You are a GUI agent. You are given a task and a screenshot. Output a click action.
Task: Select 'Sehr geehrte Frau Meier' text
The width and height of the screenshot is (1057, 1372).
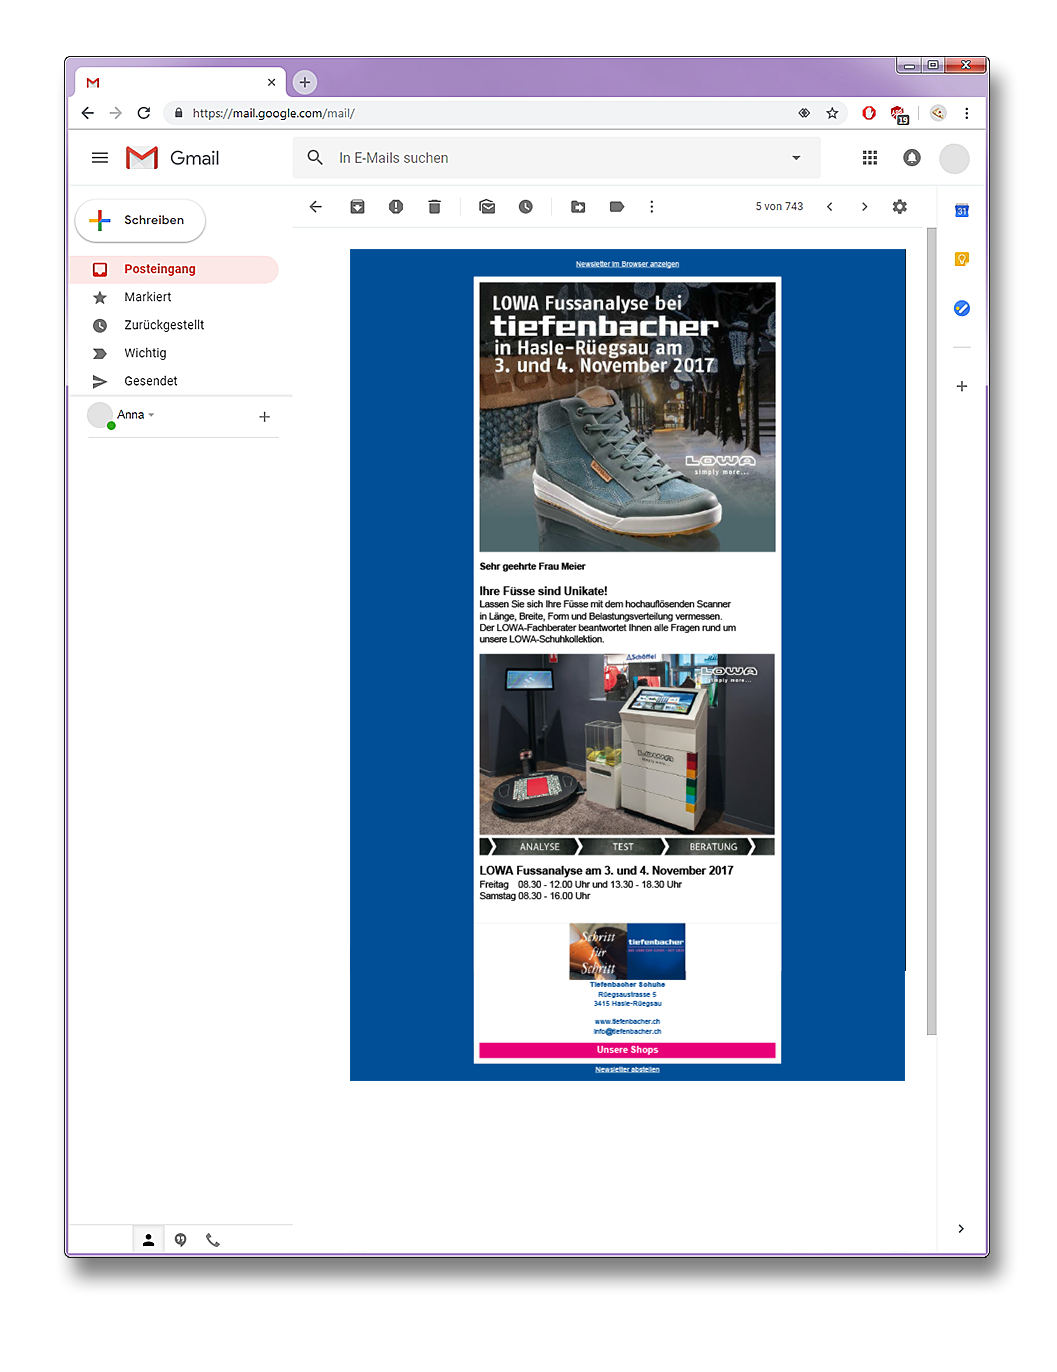[532, 567]
